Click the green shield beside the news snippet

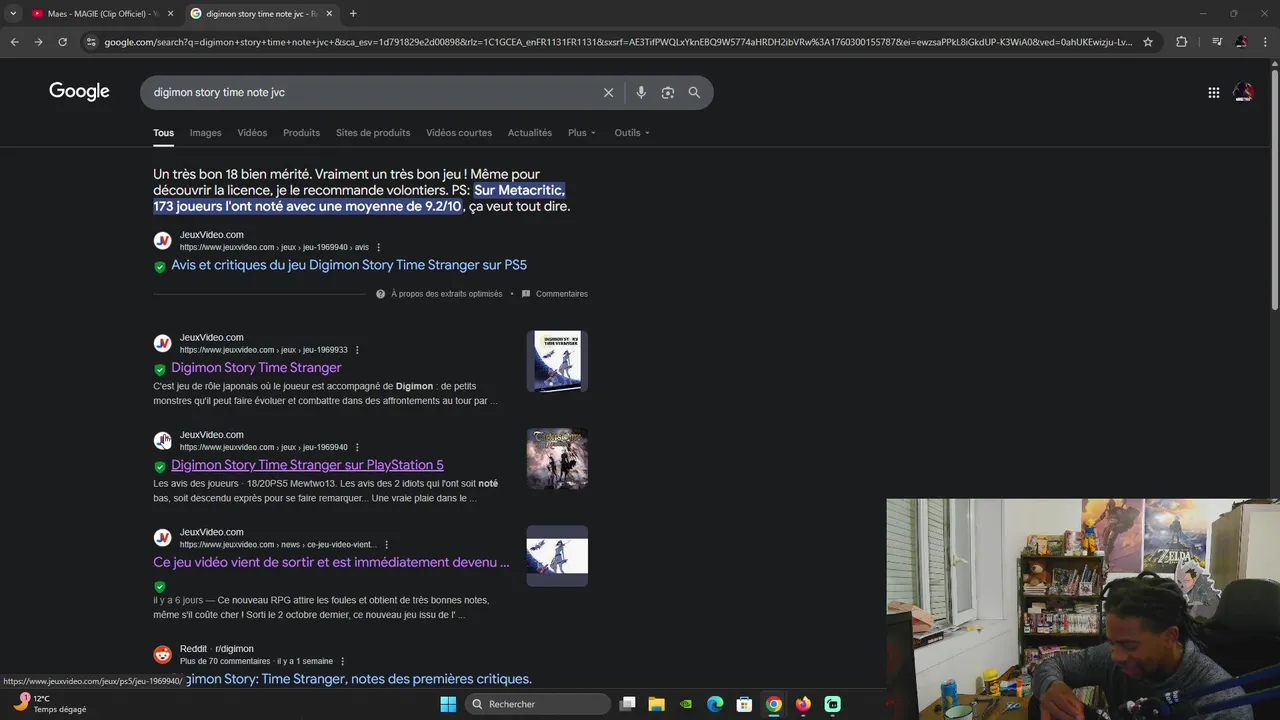(x=159, y=587)
